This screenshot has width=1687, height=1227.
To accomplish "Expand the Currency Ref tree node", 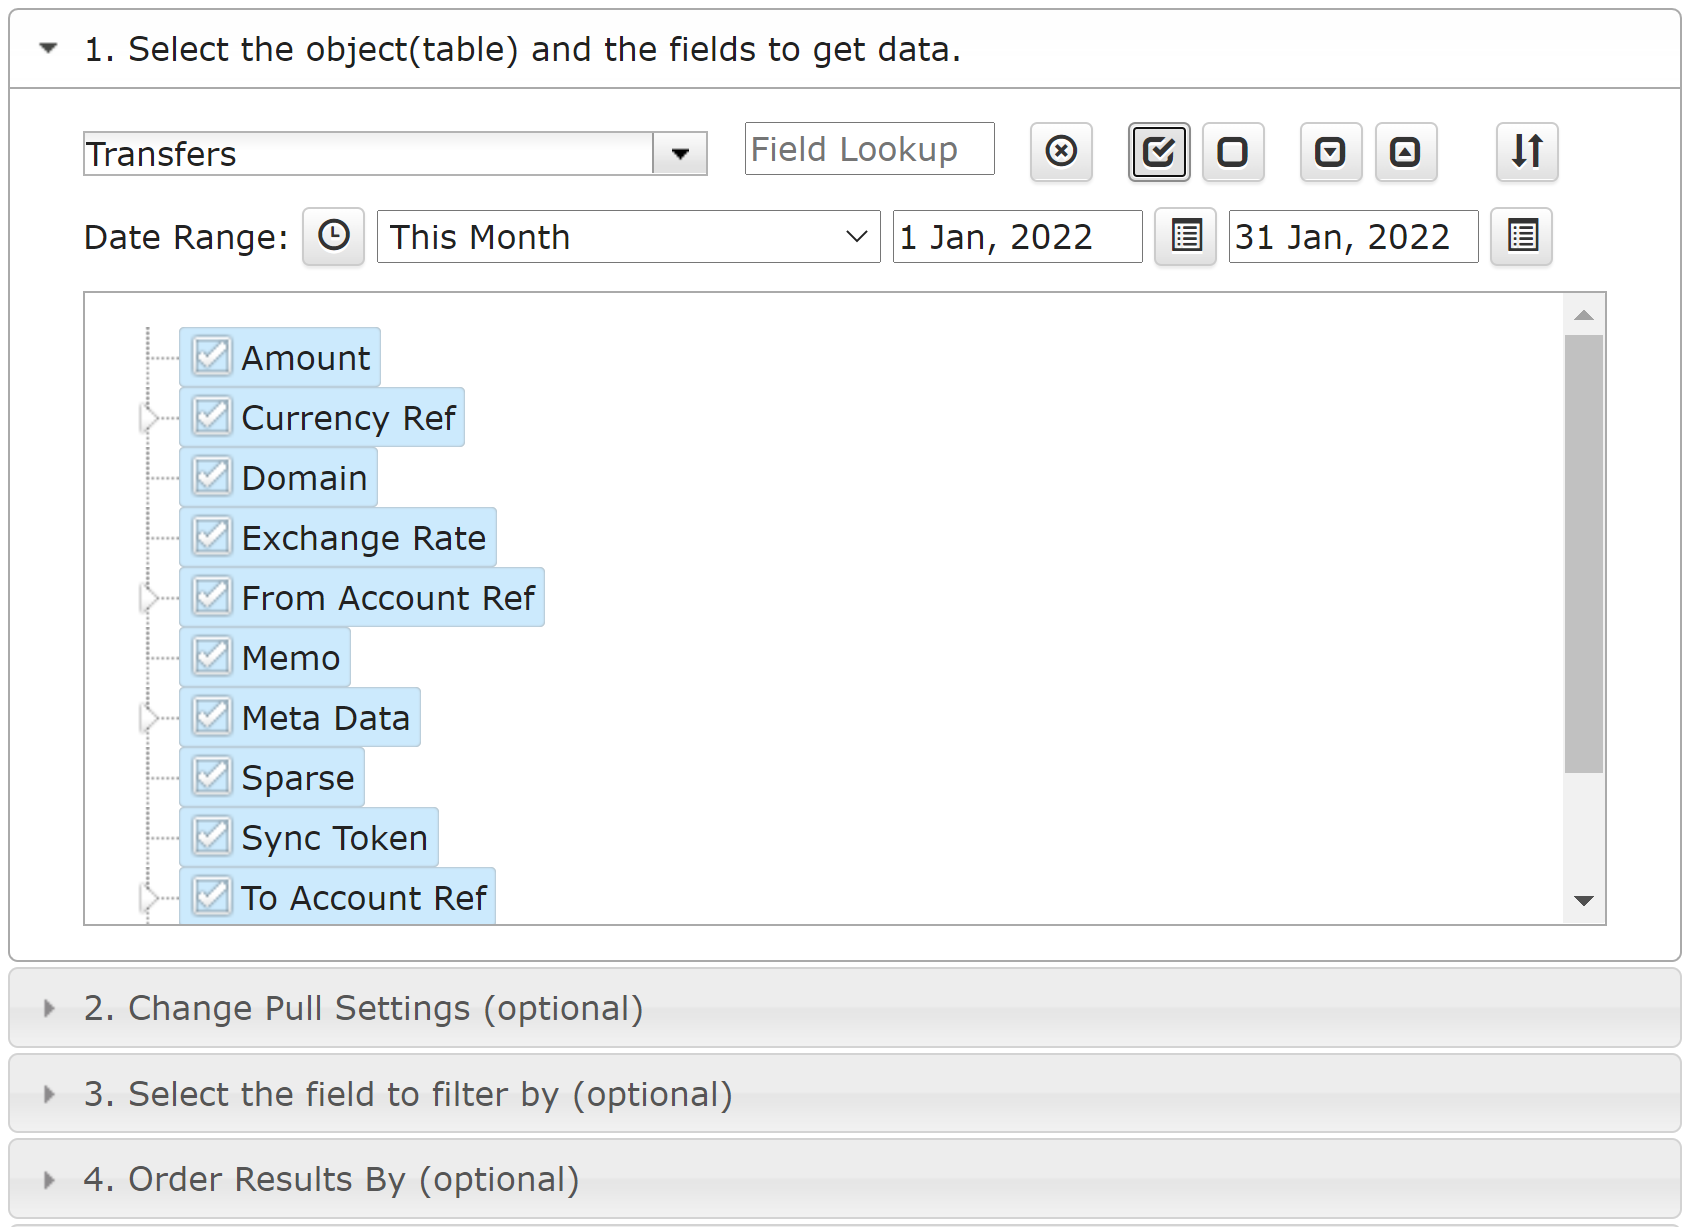I will 150,417.
